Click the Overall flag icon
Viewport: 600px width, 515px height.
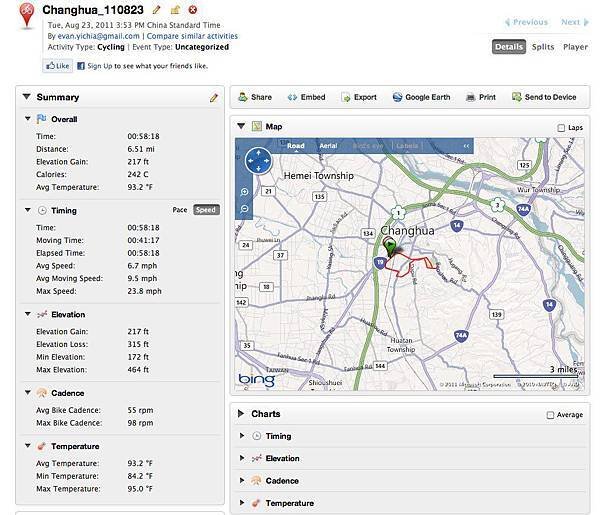[41, 119]
